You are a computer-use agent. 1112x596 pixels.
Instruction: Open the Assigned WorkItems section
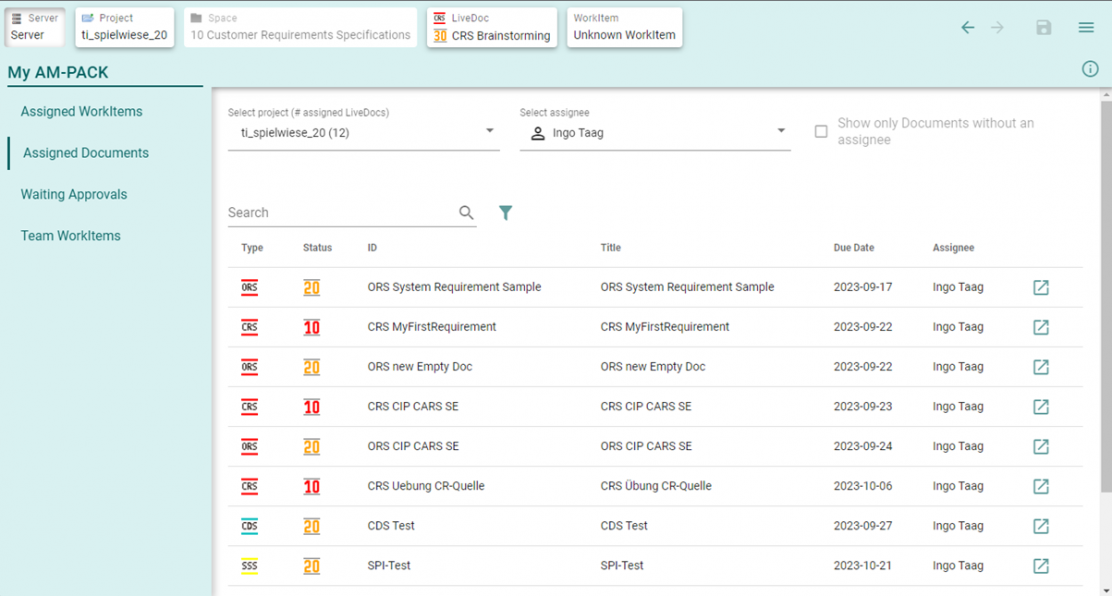click(82, 111)
